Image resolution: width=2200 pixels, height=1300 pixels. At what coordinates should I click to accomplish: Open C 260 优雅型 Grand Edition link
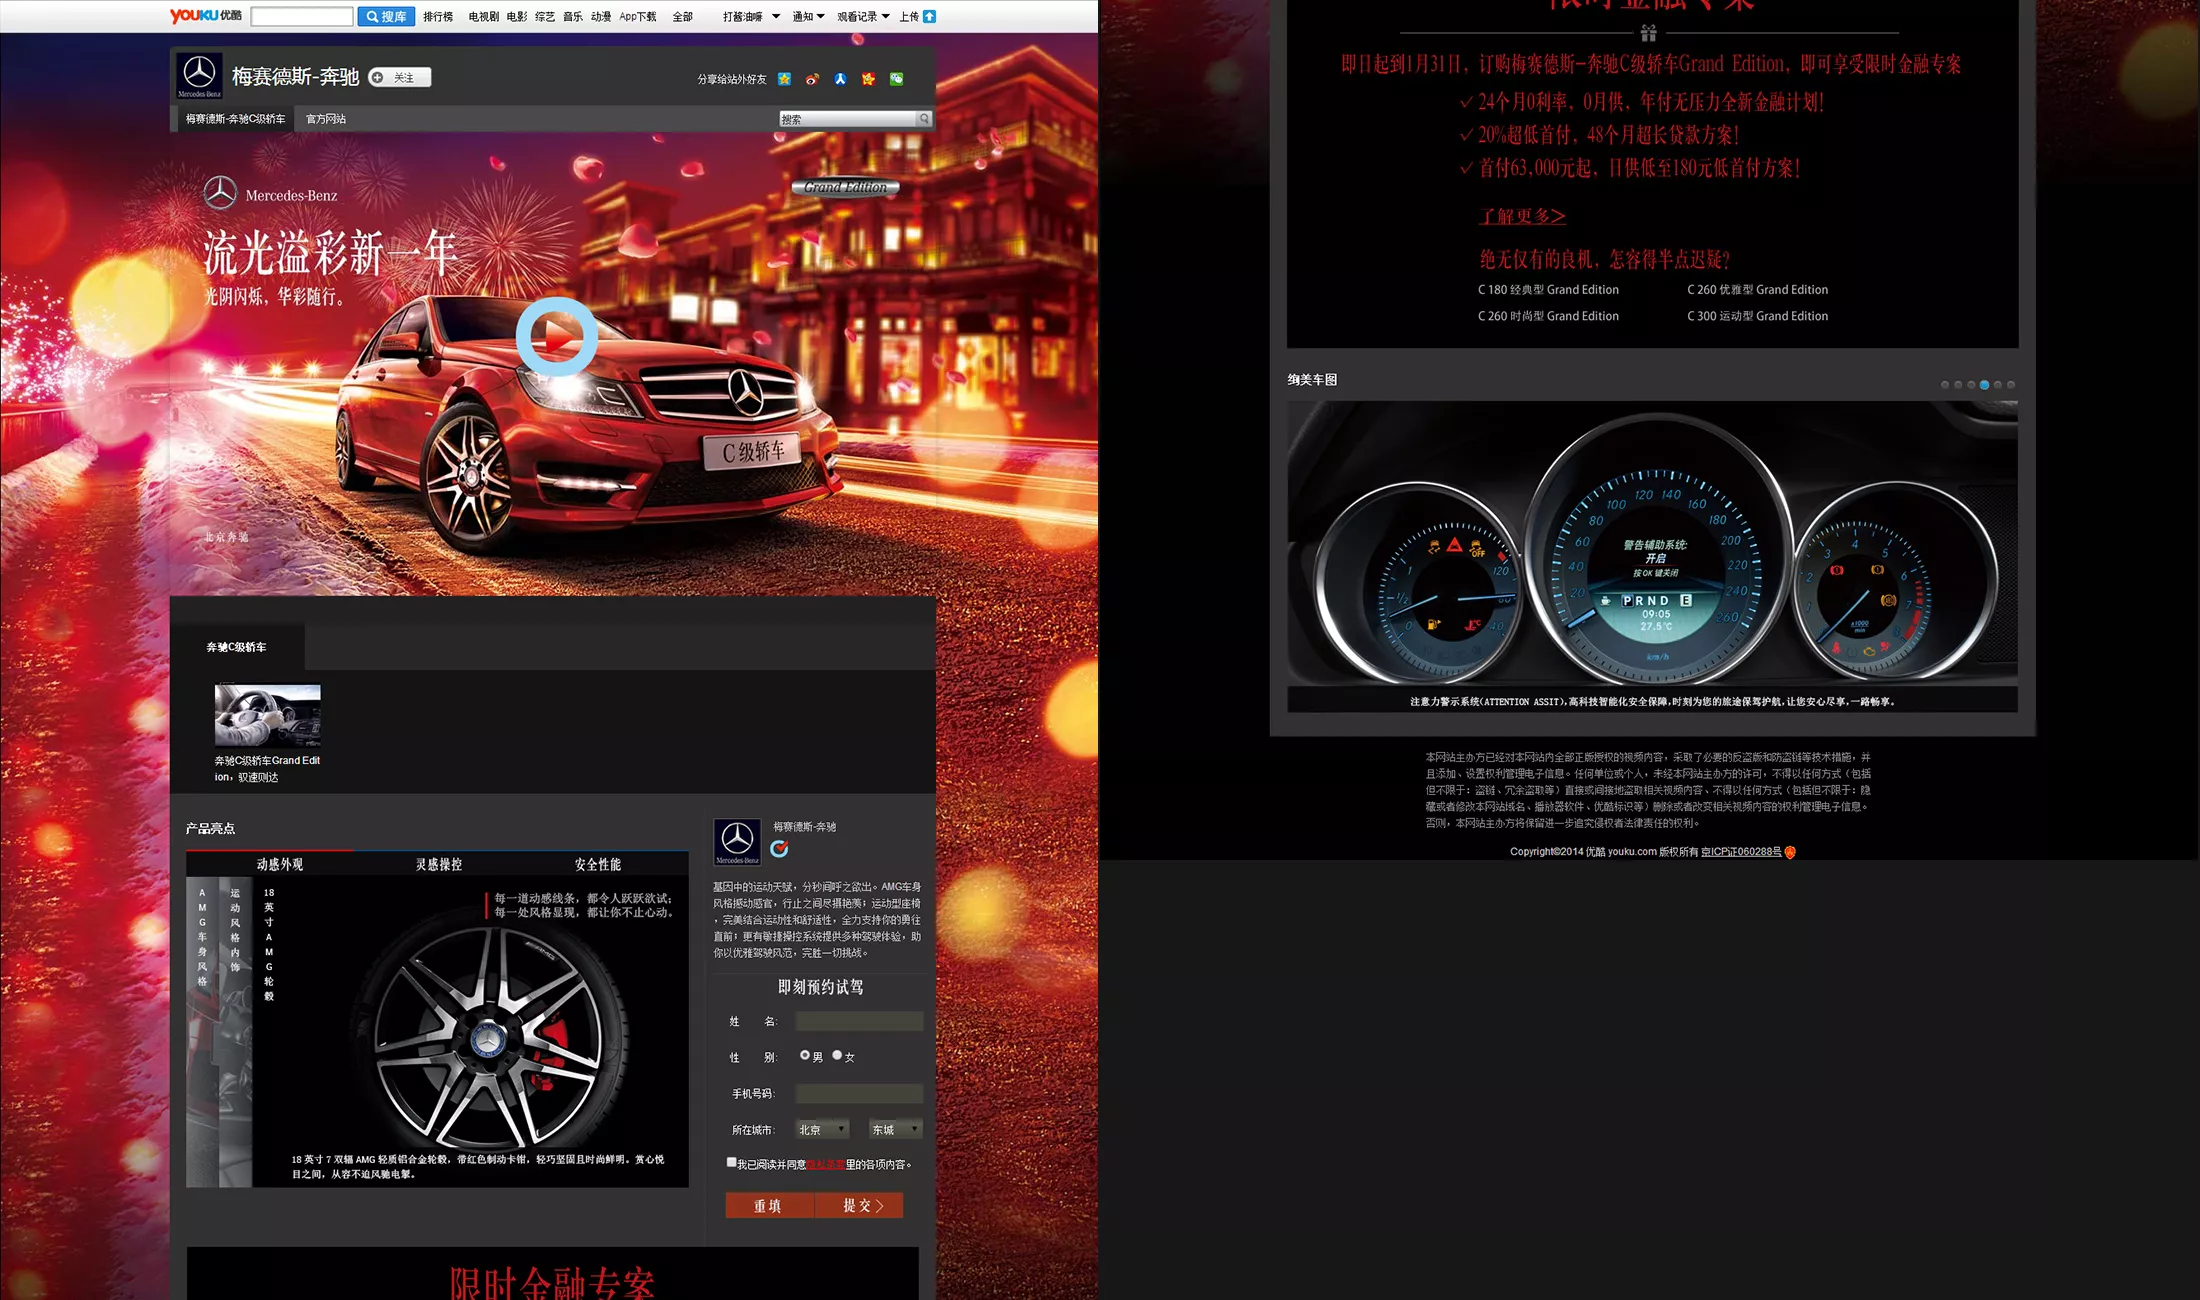(x=1757, y=290)
